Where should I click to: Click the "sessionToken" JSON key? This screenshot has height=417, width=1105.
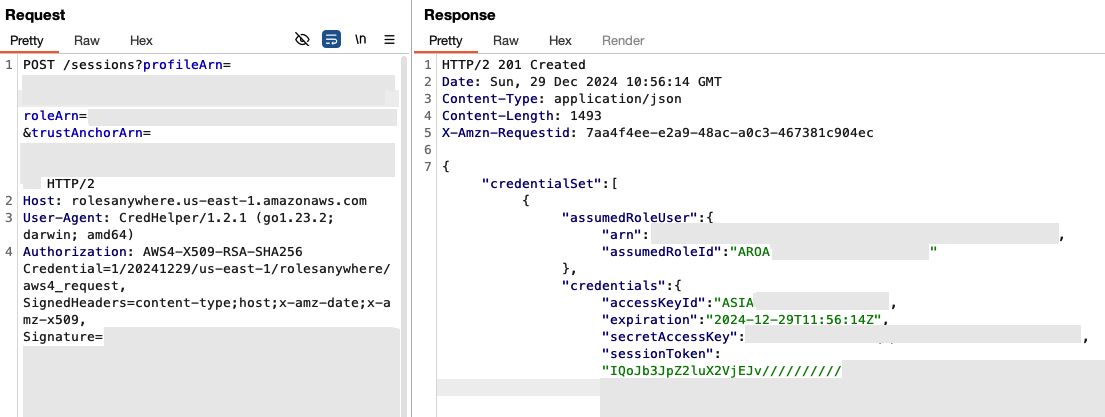point(661,353)
